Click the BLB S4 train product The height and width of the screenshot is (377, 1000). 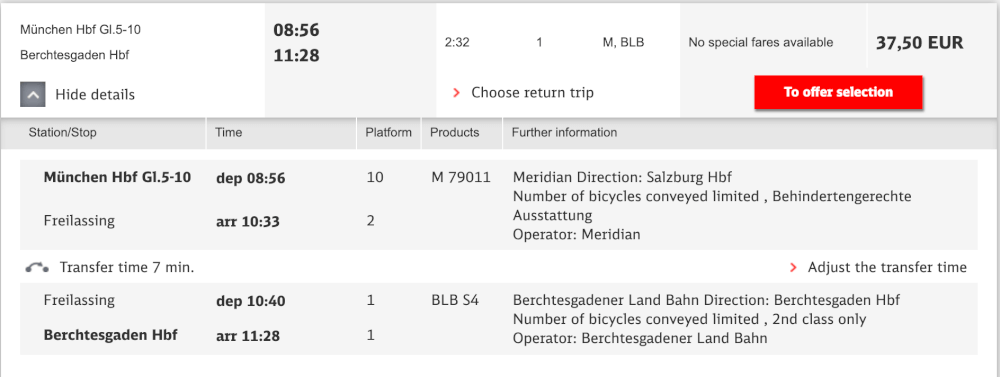[455, 300]
